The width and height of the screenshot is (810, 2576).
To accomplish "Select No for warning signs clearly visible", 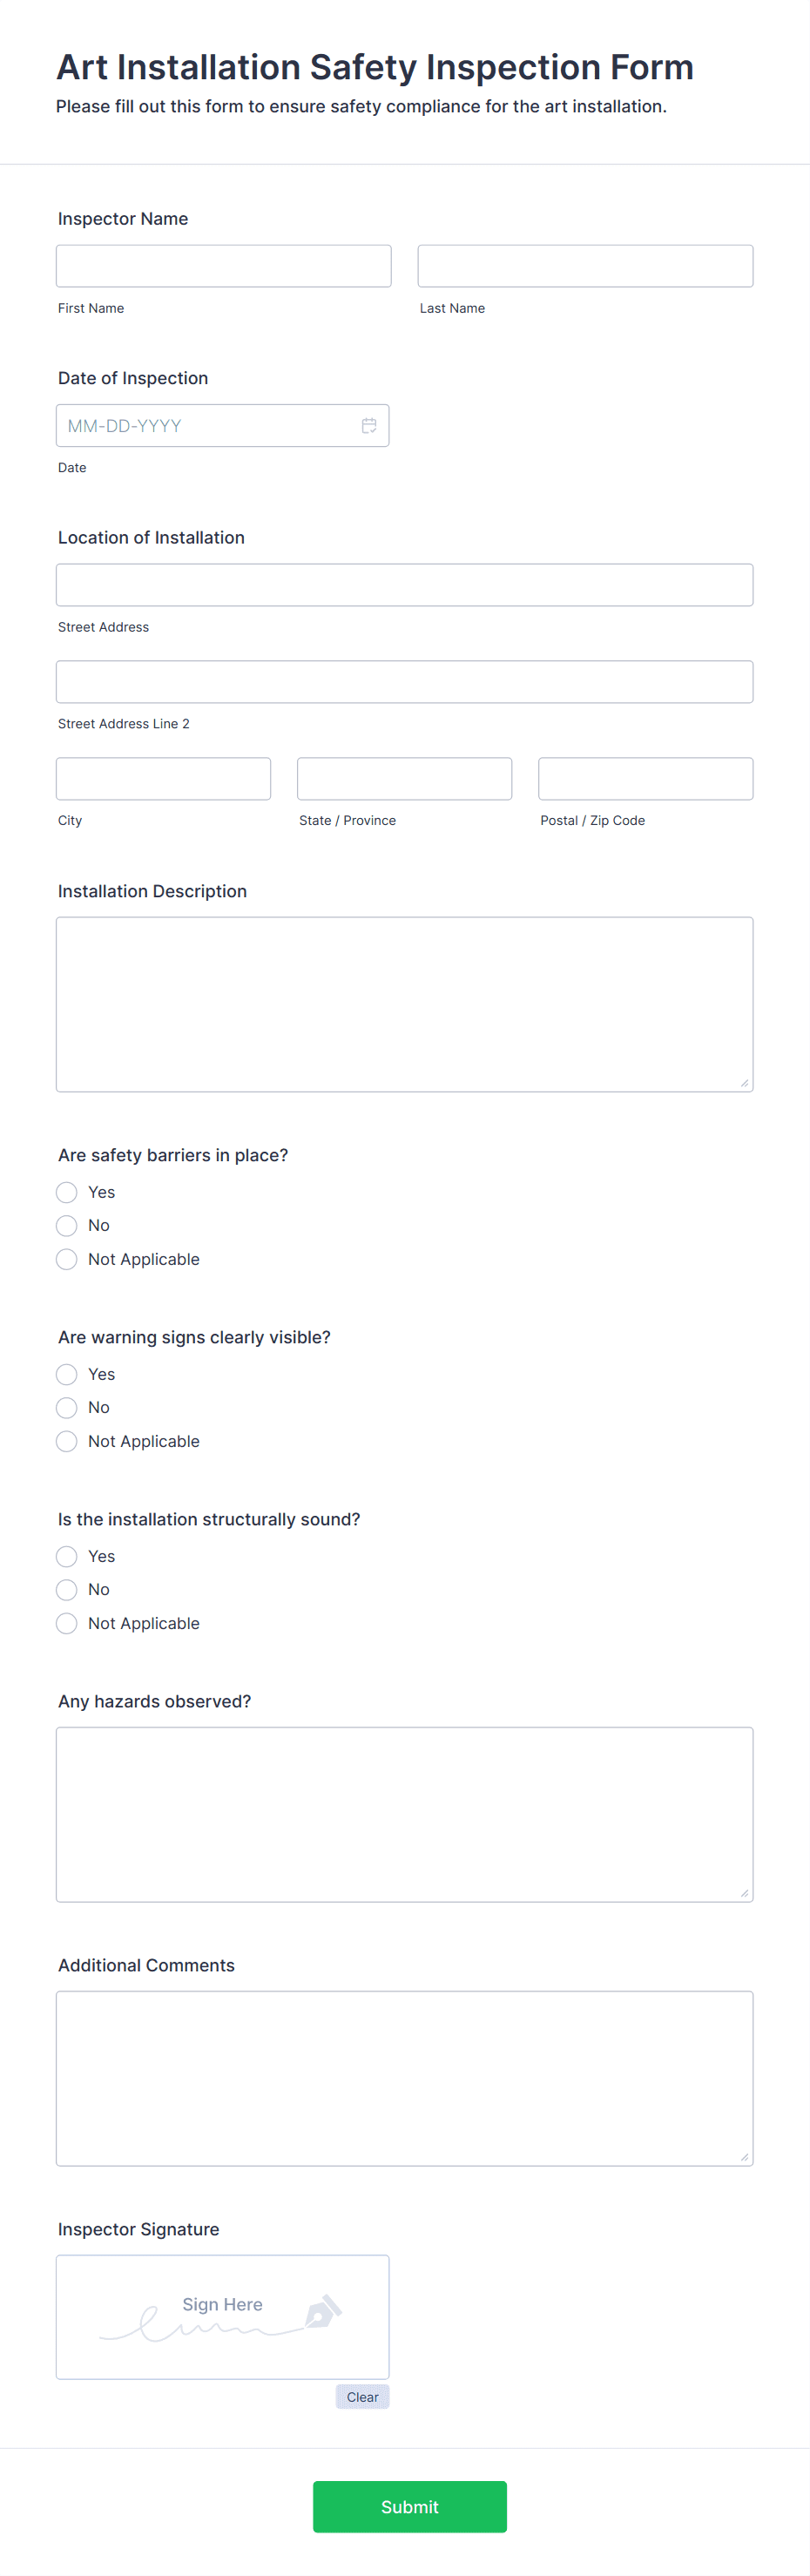I will pyautogui.click(x=67, y=1408).
